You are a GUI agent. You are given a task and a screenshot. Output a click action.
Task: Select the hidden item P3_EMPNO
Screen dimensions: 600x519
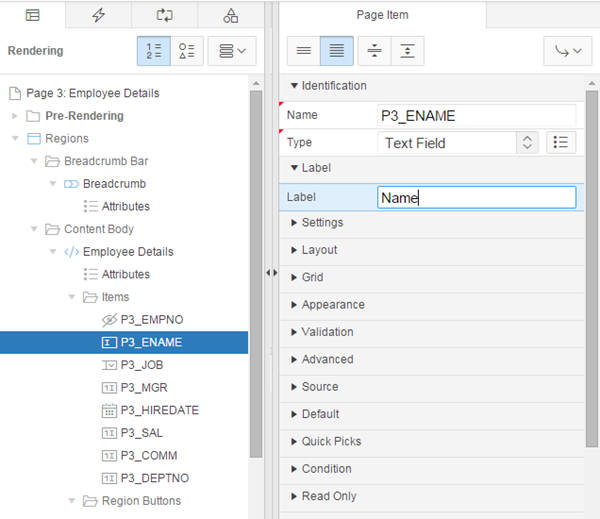click(152, 320)
